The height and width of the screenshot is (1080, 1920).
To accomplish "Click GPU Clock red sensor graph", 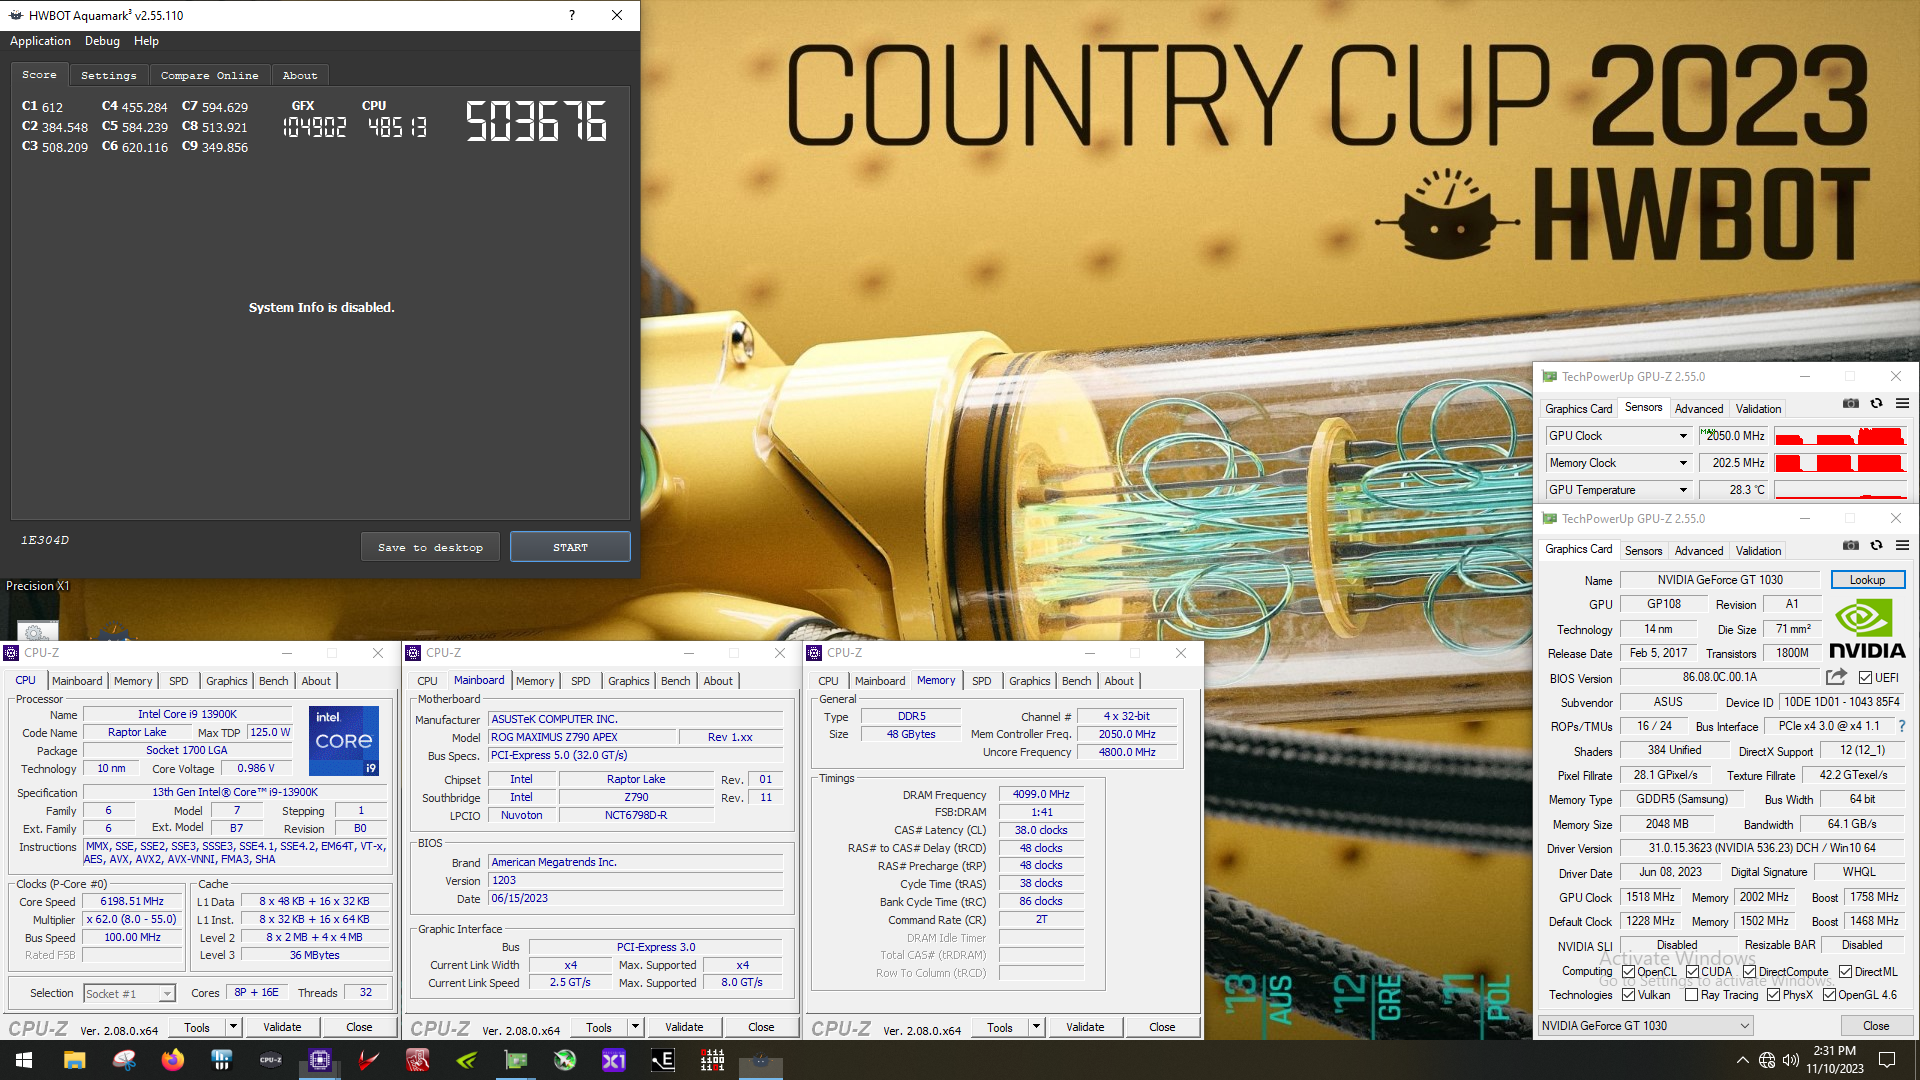I will point(1840,436).
